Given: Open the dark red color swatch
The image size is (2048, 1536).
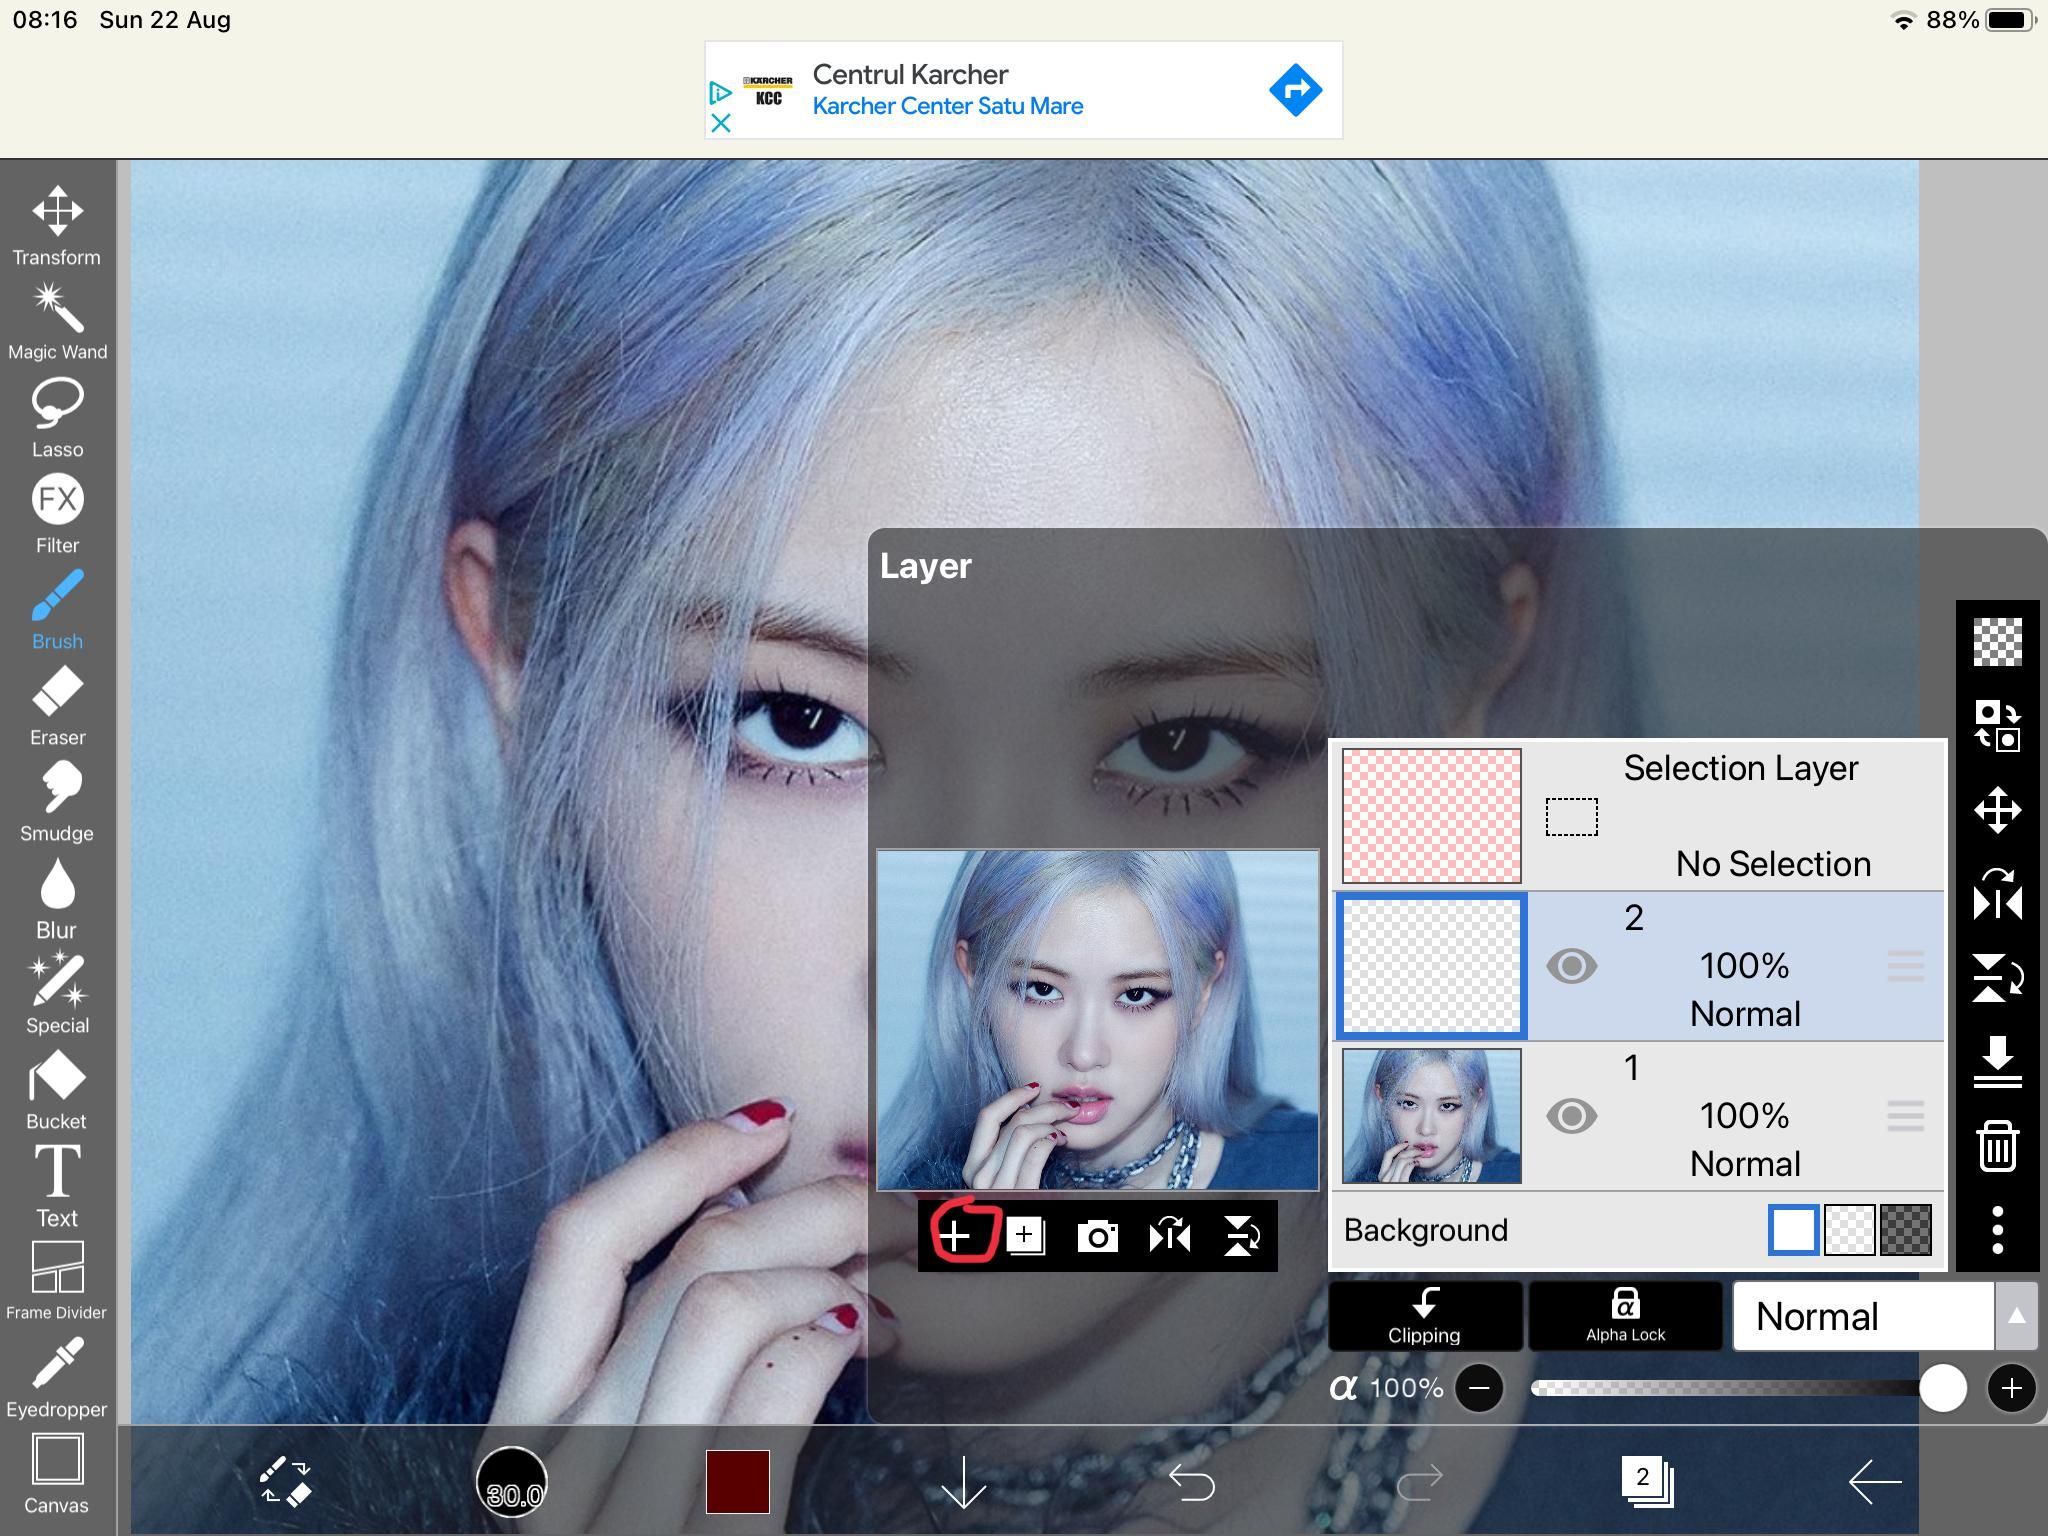Looking at the screenshot, I should click(x=737, y=1481).
